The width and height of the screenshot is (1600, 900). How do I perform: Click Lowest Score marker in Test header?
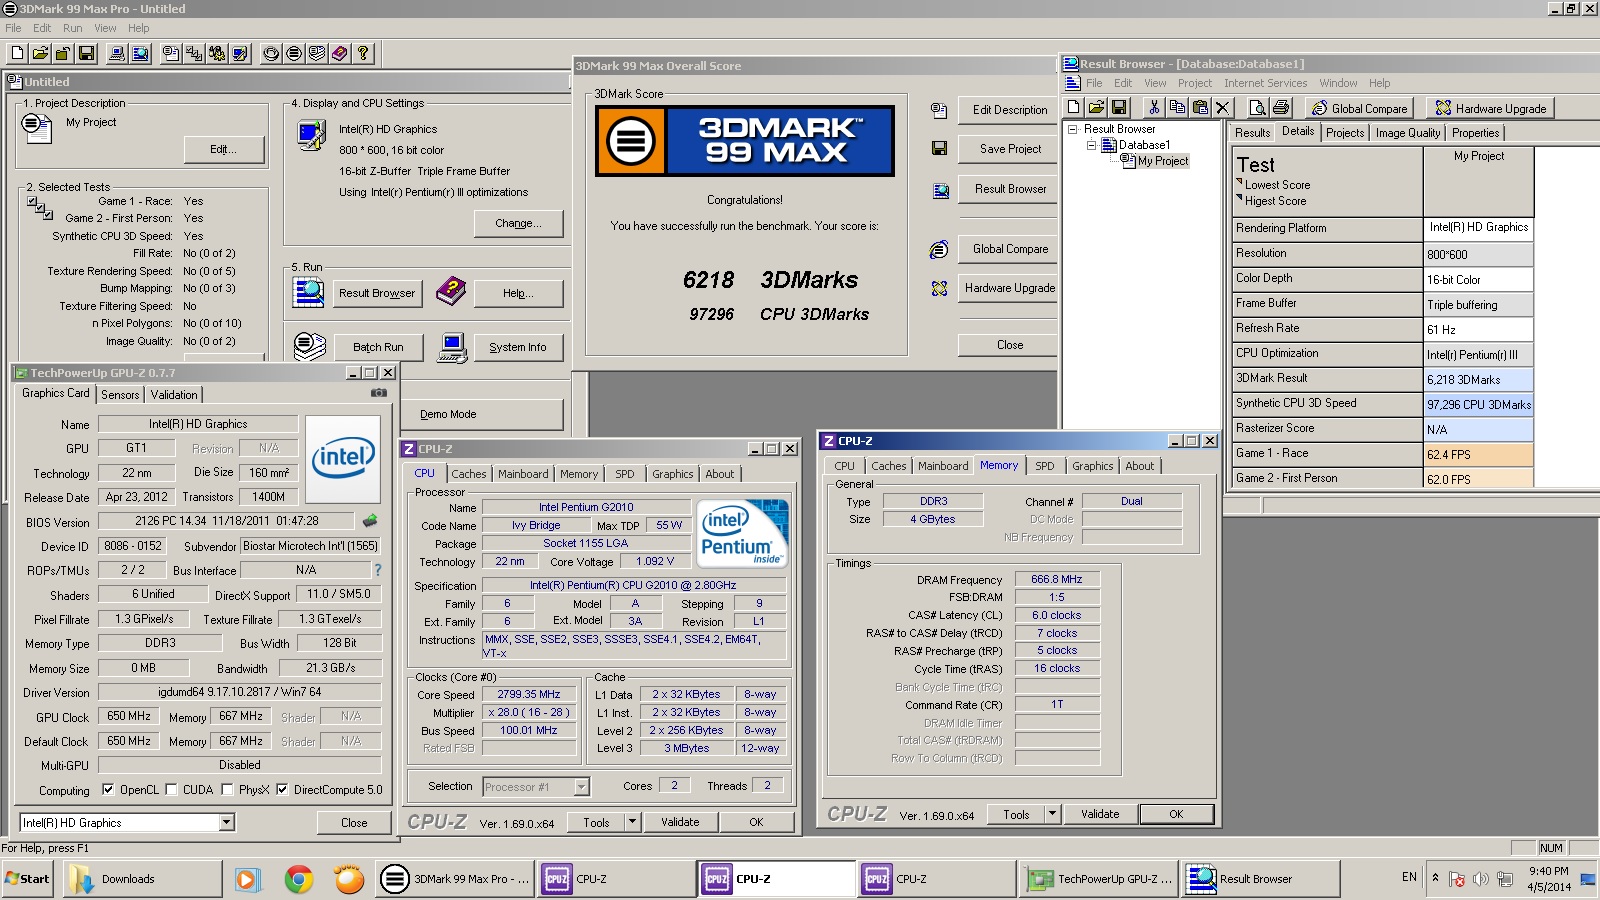[1240, 182]
